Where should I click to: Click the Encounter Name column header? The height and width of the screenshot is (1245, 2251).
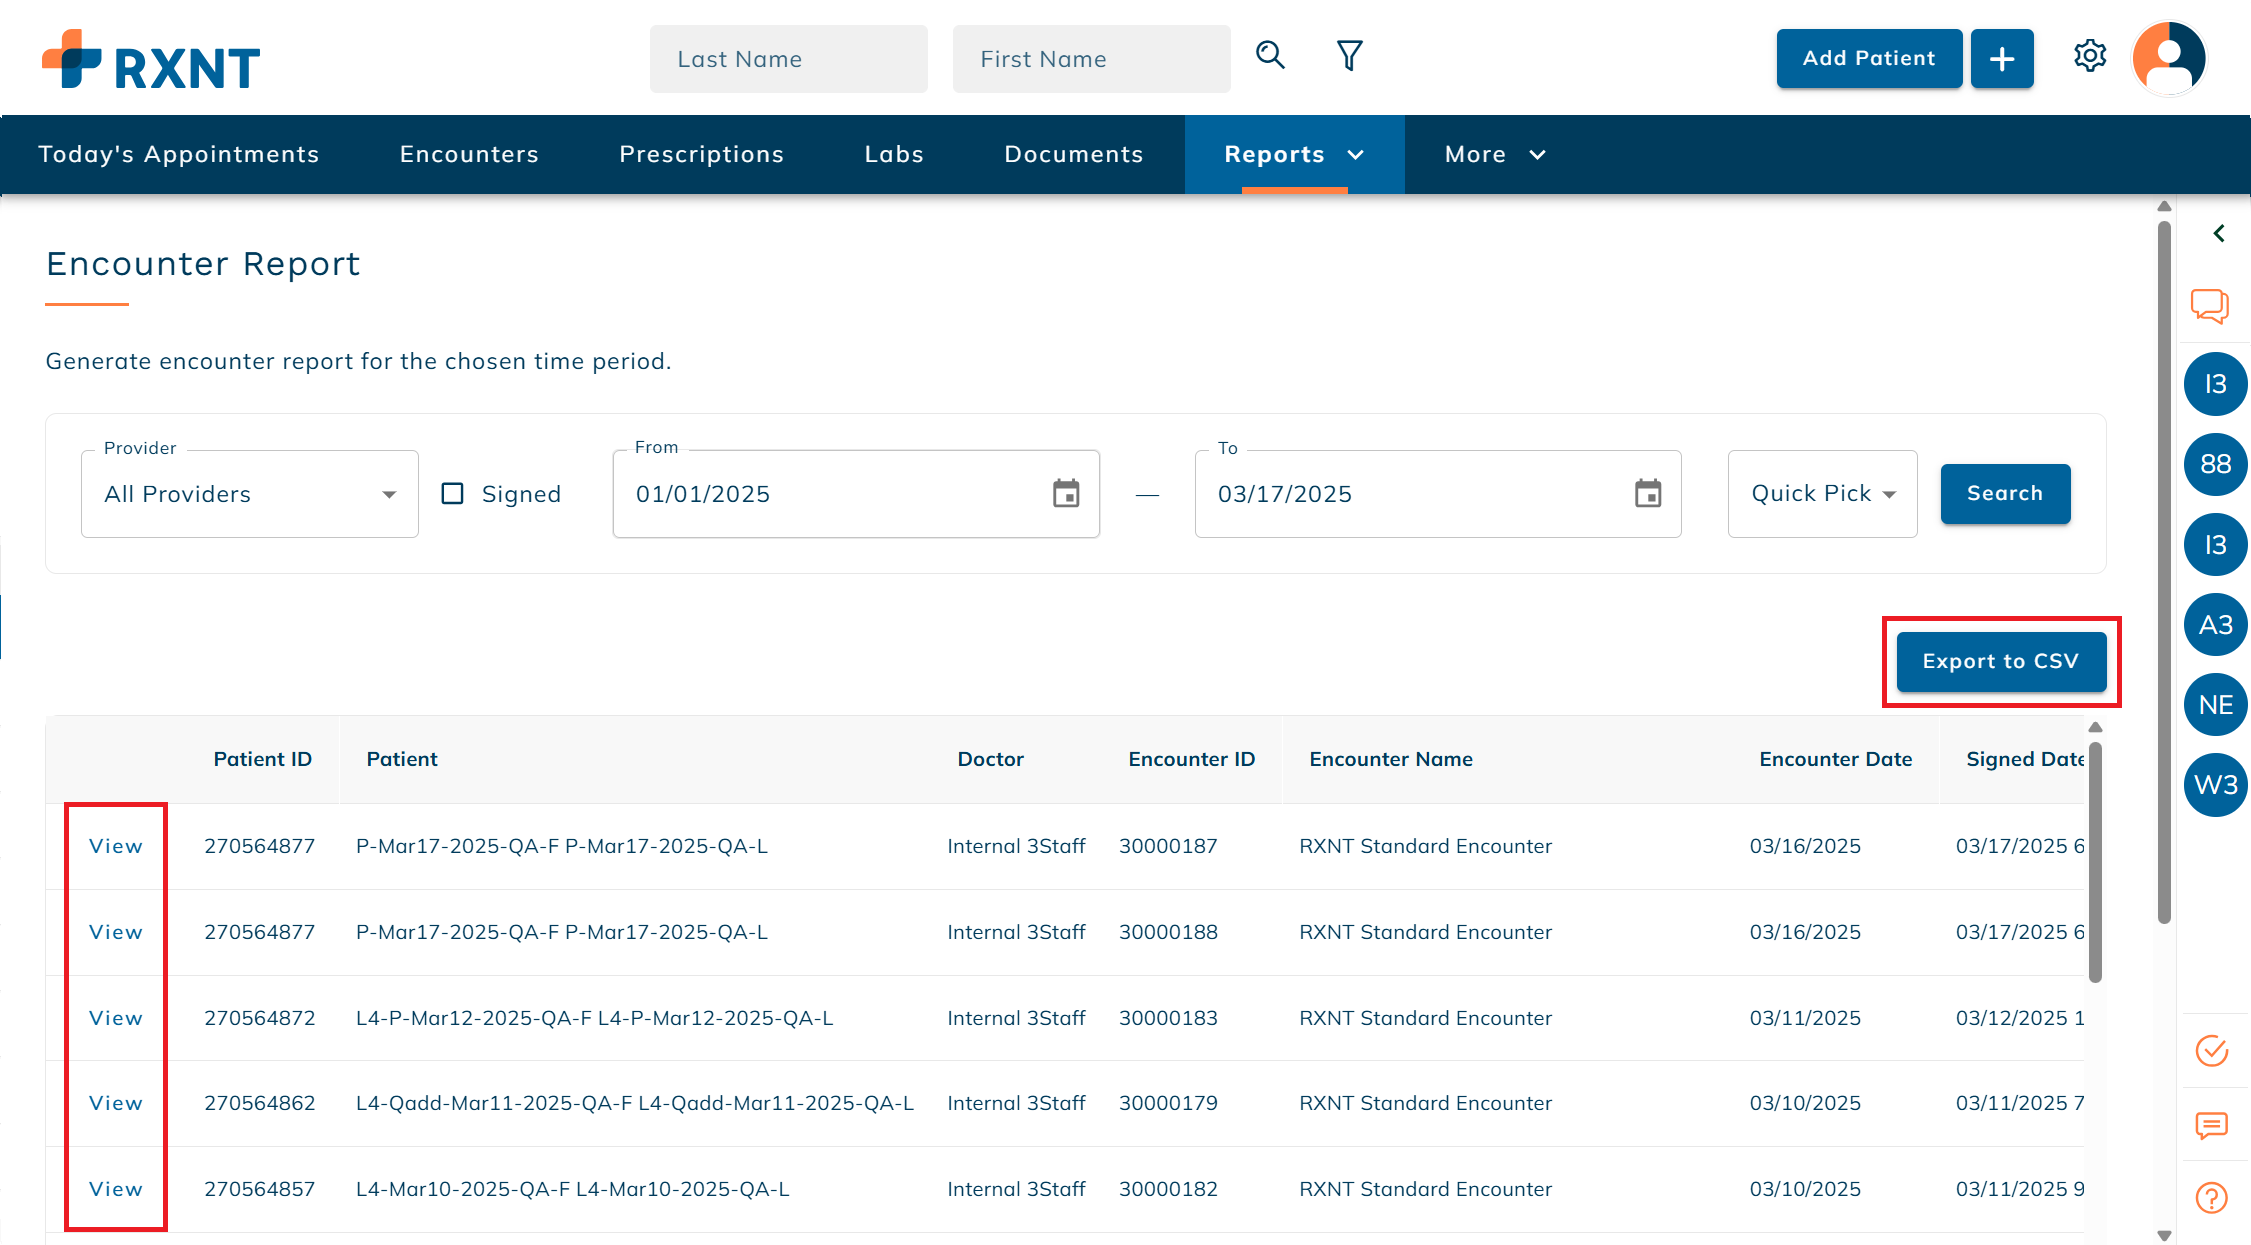click(x=1391, y=759)
